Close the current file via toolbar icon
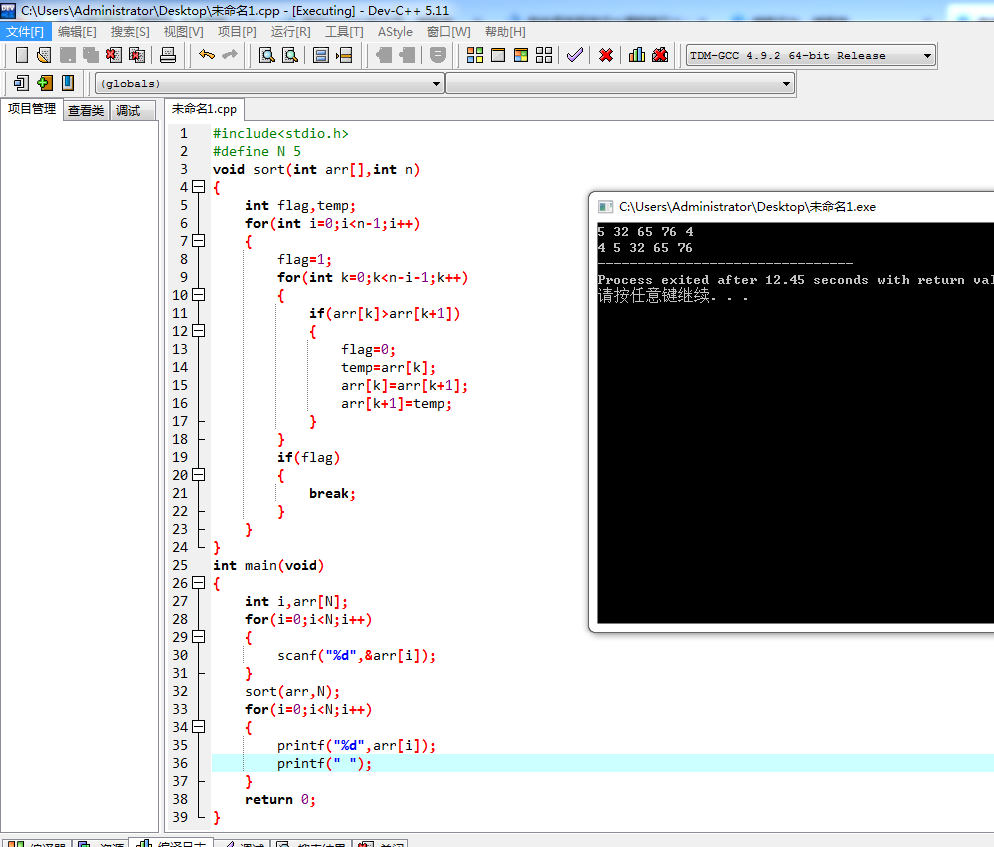 pyautogui.click(x=113, y=55)
